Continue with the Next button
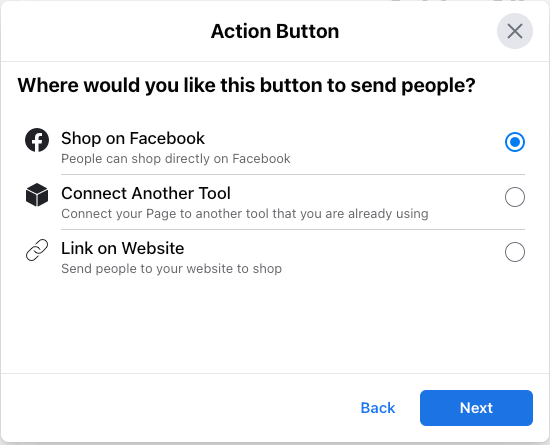The width and height of the screenshot is (550, 445). coord(476,408)
